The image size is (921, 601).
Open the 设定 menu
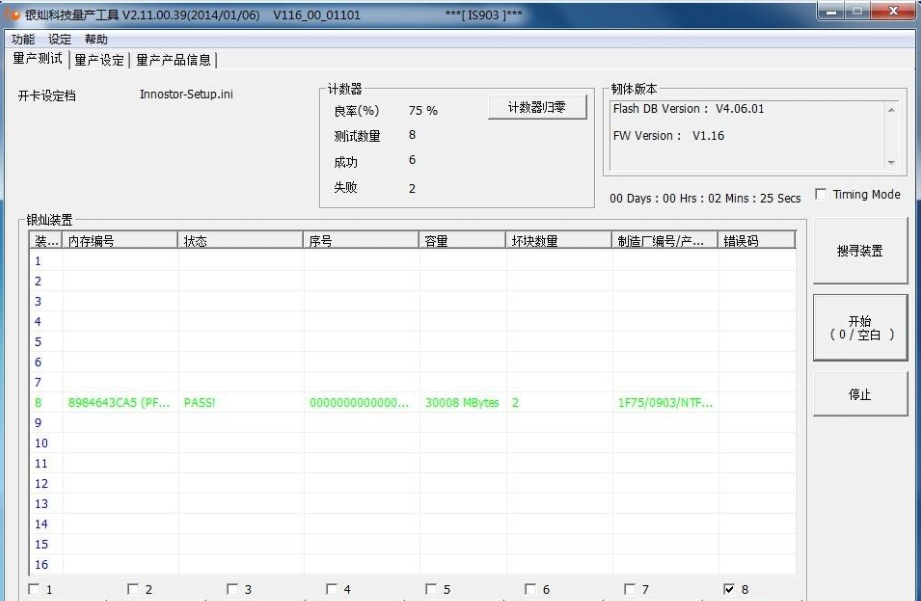(60, 39)
